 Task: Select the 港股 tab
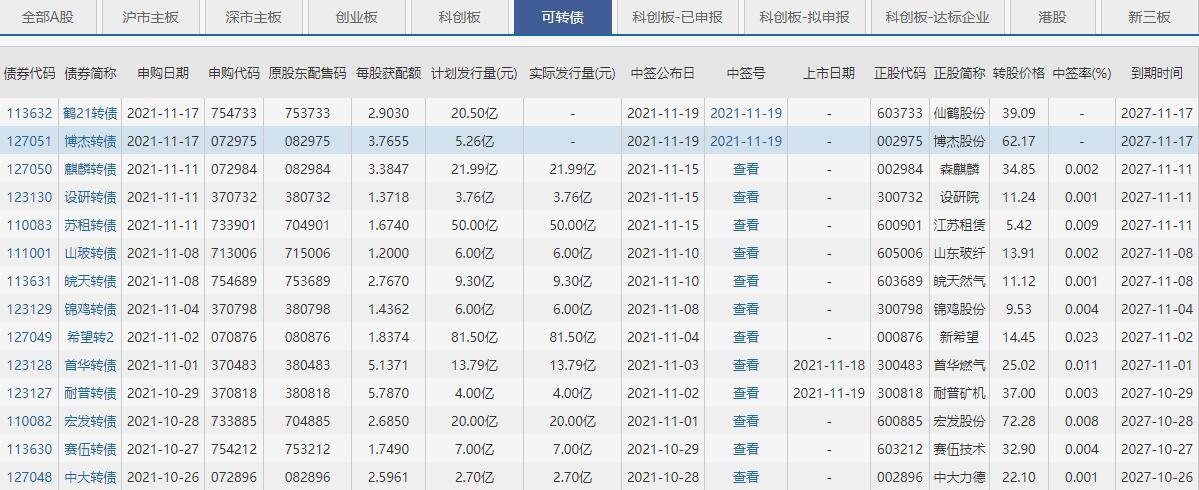(1053, 17)
